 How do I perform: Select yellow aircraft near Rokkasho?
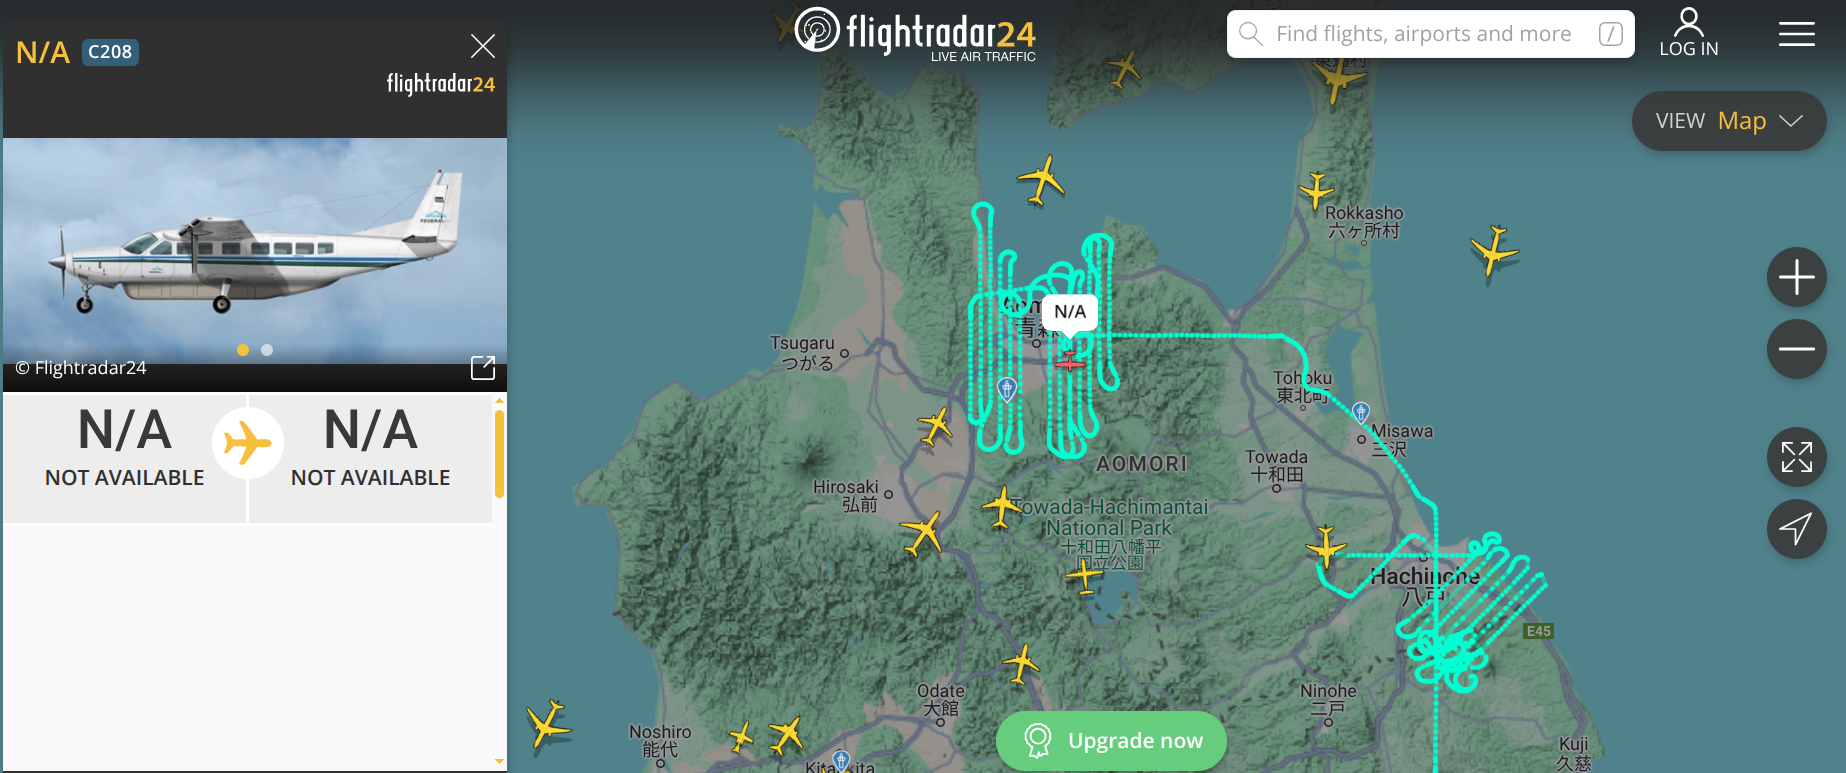click(x=1316, y=190)
